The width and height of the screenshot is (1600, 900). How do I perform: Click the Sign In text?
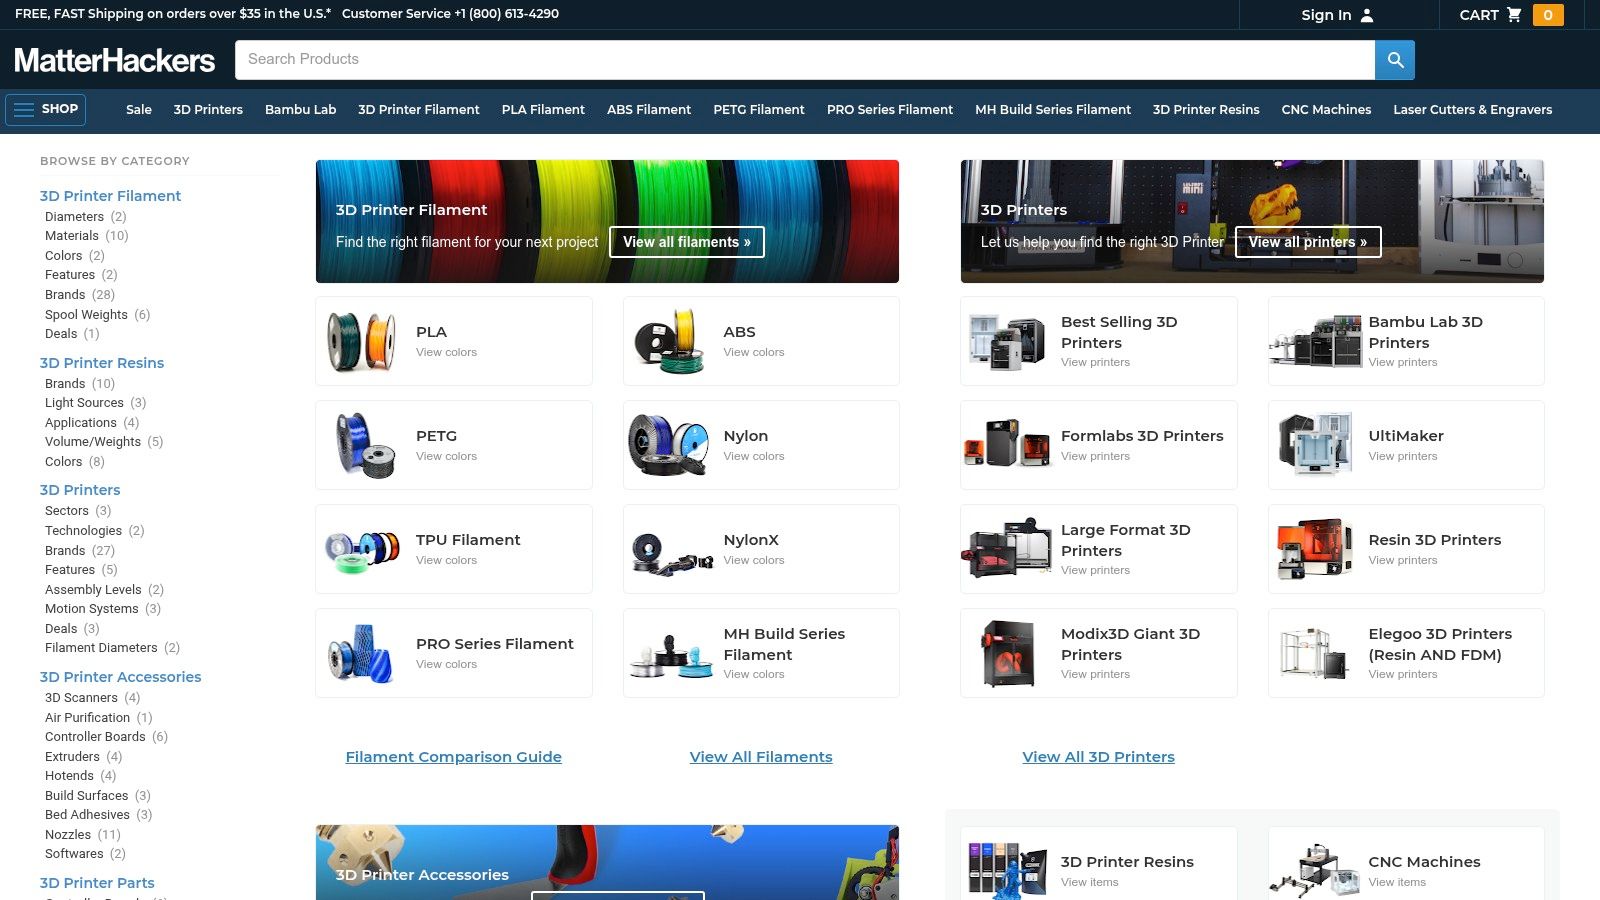click(1326, 15)
